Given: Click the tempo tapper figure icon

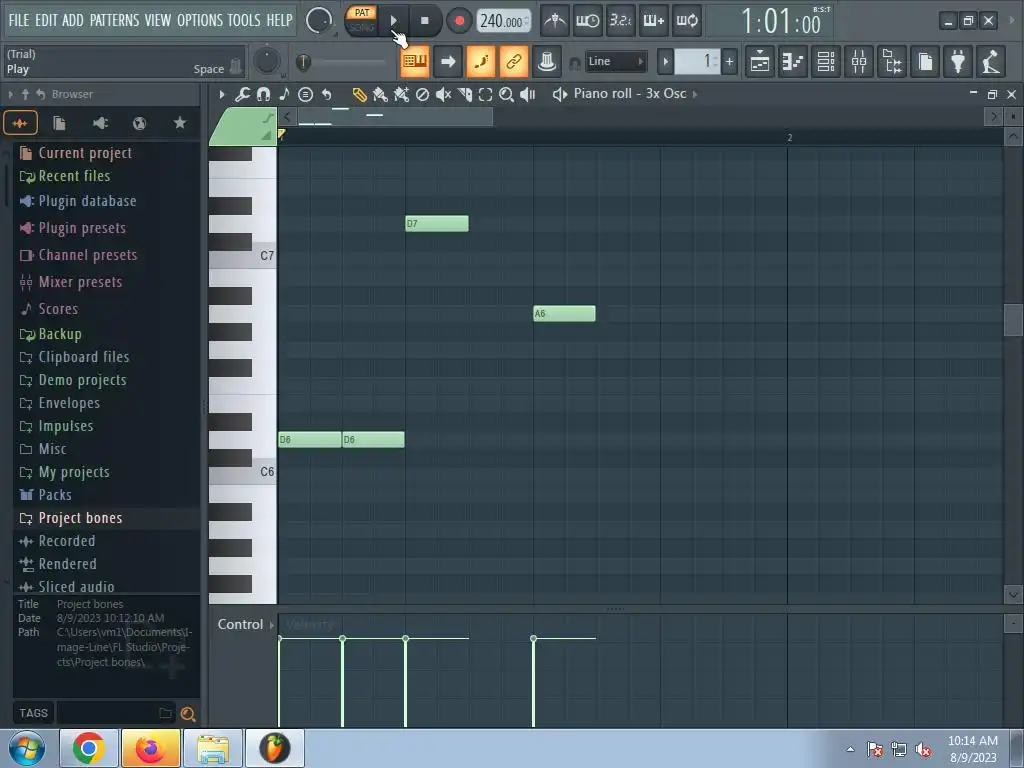Looking at the screenshot, I should pyautogui.click(x=991, y=62).
